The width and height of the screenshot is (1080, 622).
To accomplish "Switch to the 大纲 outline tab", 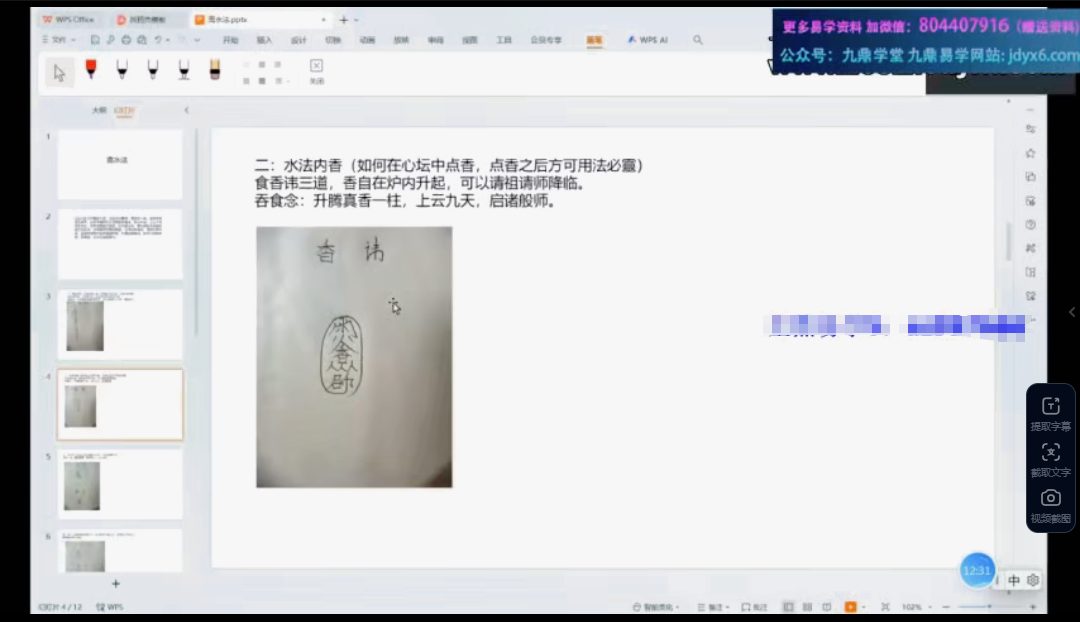I will (x=98, y=110).
